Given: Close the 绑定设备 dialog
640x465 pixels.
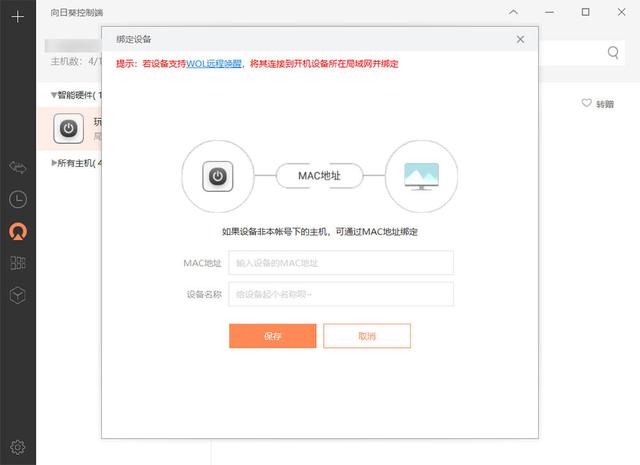Looking at the screenshot, I should pos(520,39).
